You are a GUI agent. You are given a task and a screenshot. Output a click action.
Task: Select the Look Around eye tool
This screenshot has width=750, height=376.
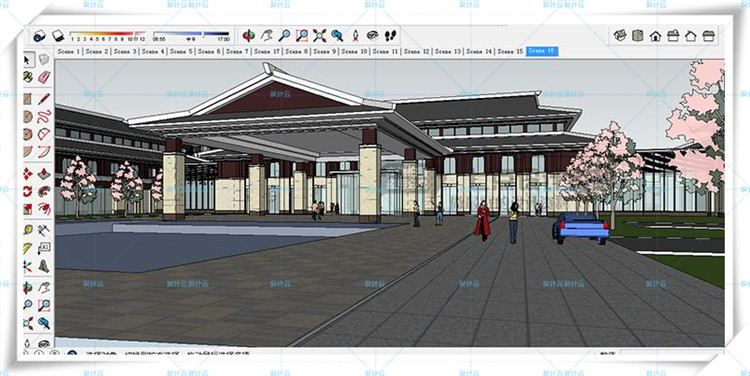[373, 35]
